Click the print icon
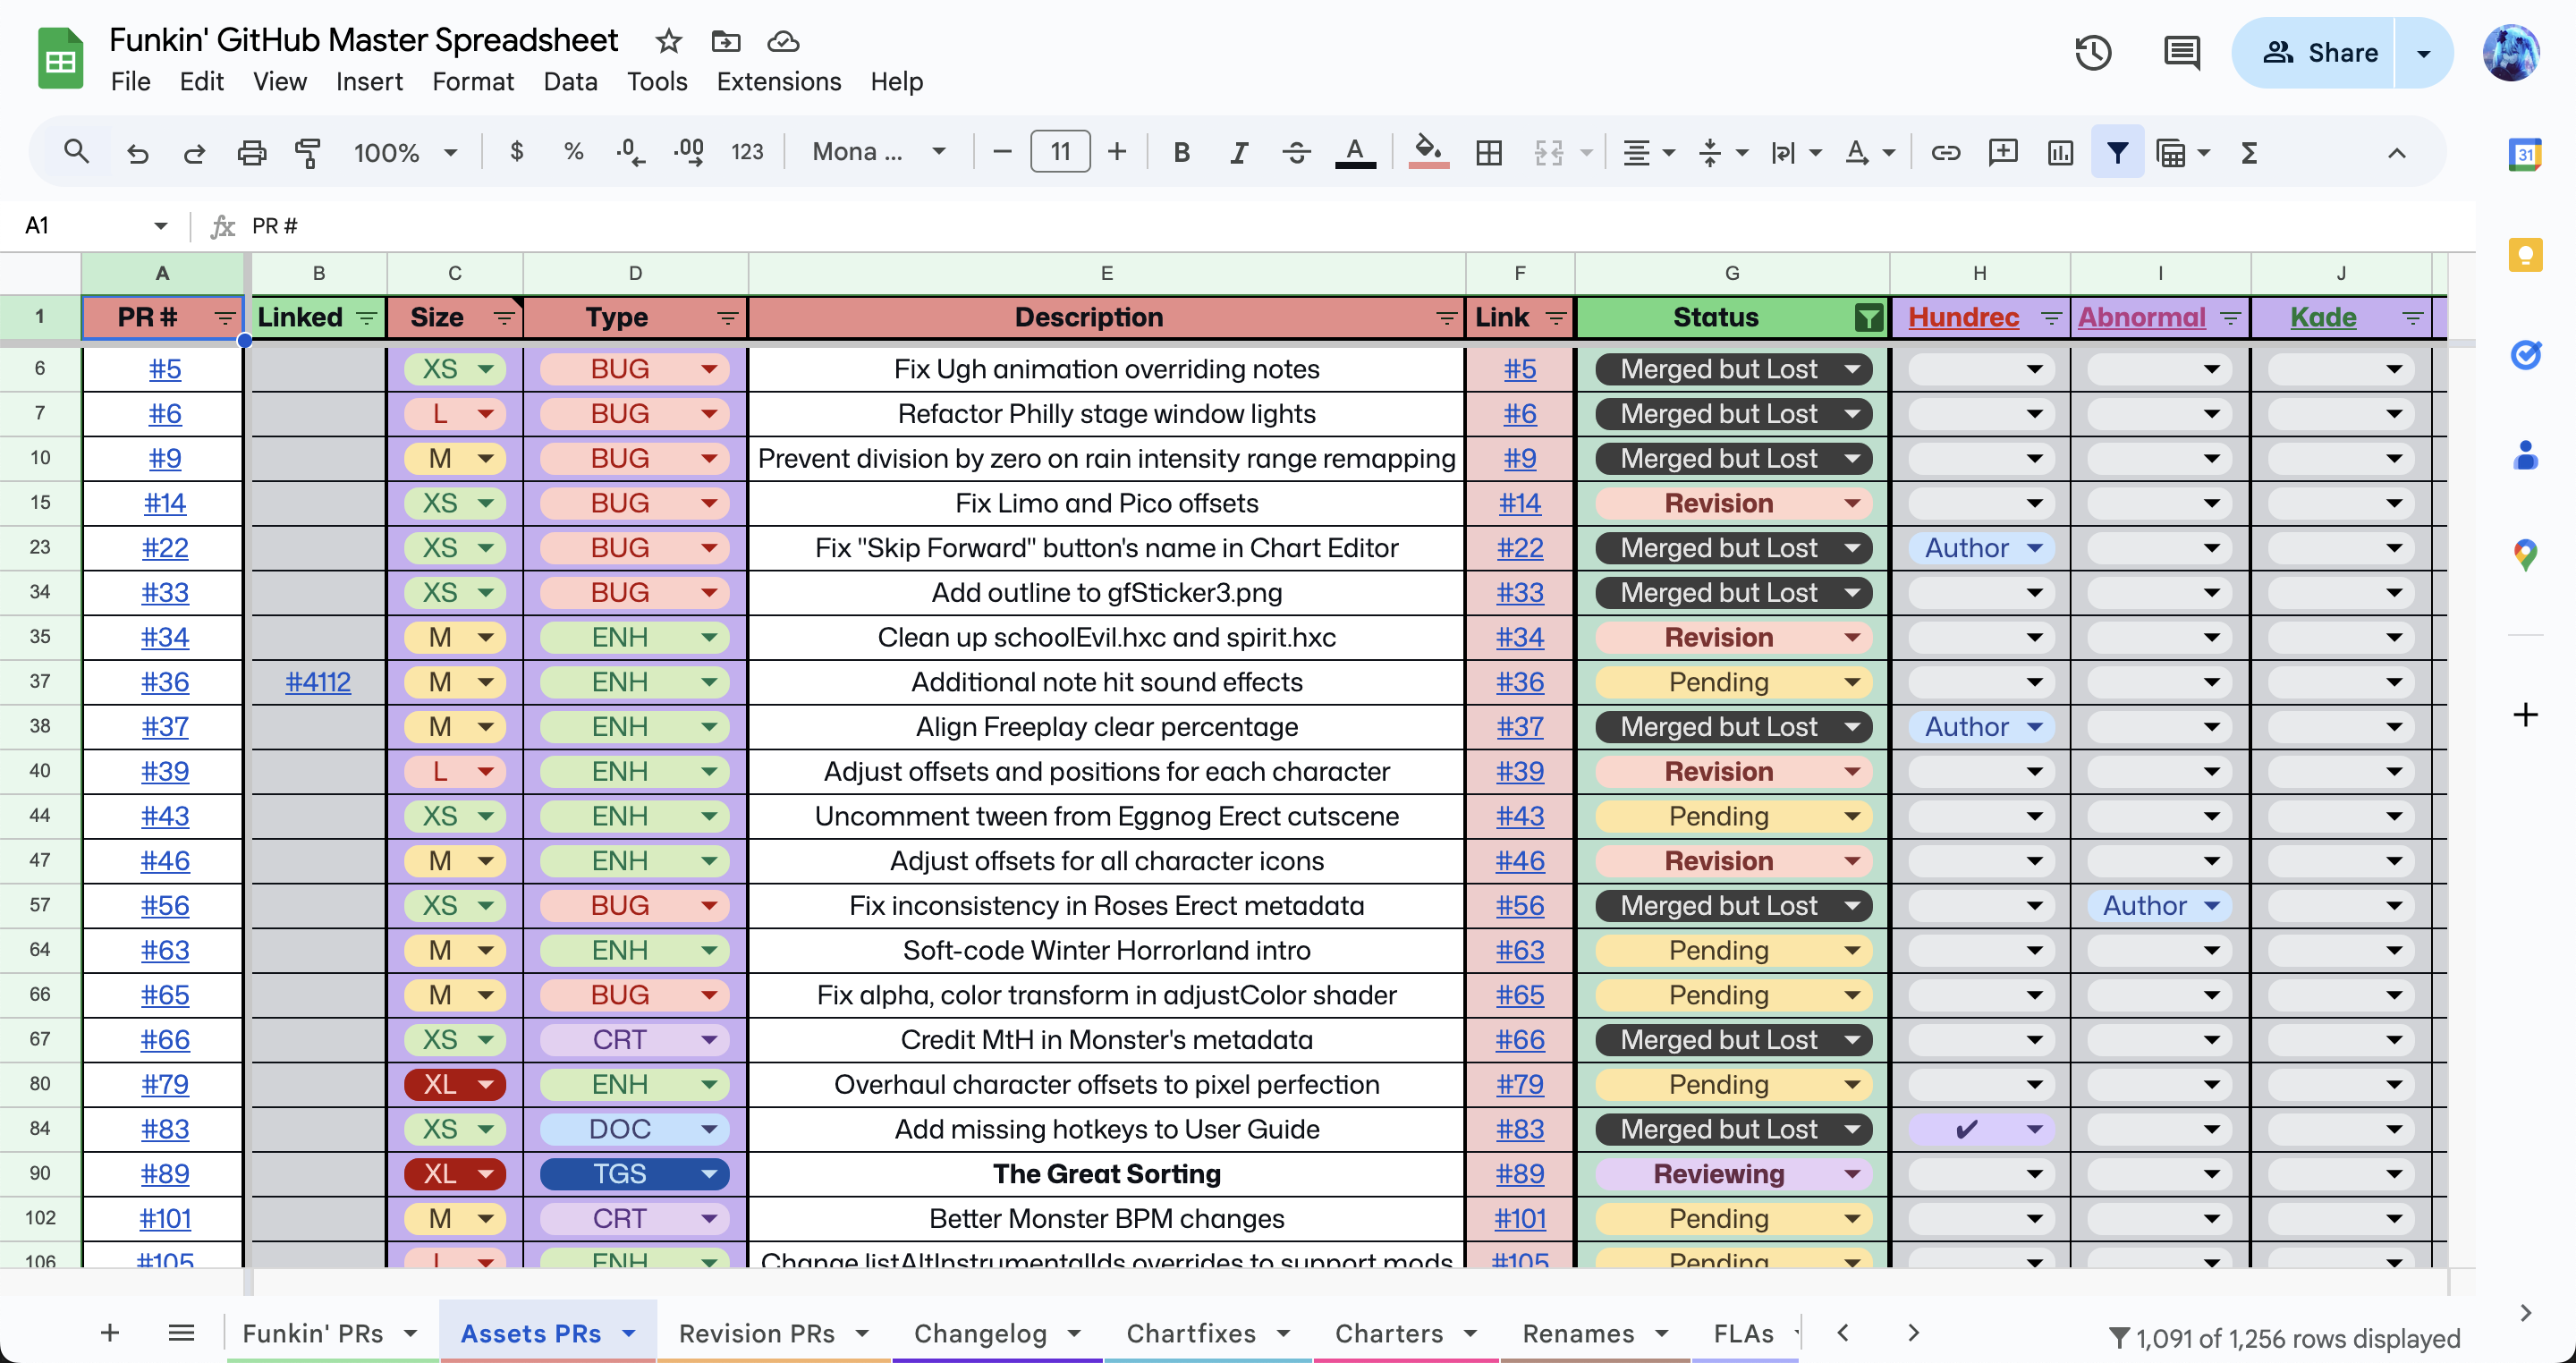Image resolution: width=2576 pixels, height=1363 pixels. (x=251, y=152)
